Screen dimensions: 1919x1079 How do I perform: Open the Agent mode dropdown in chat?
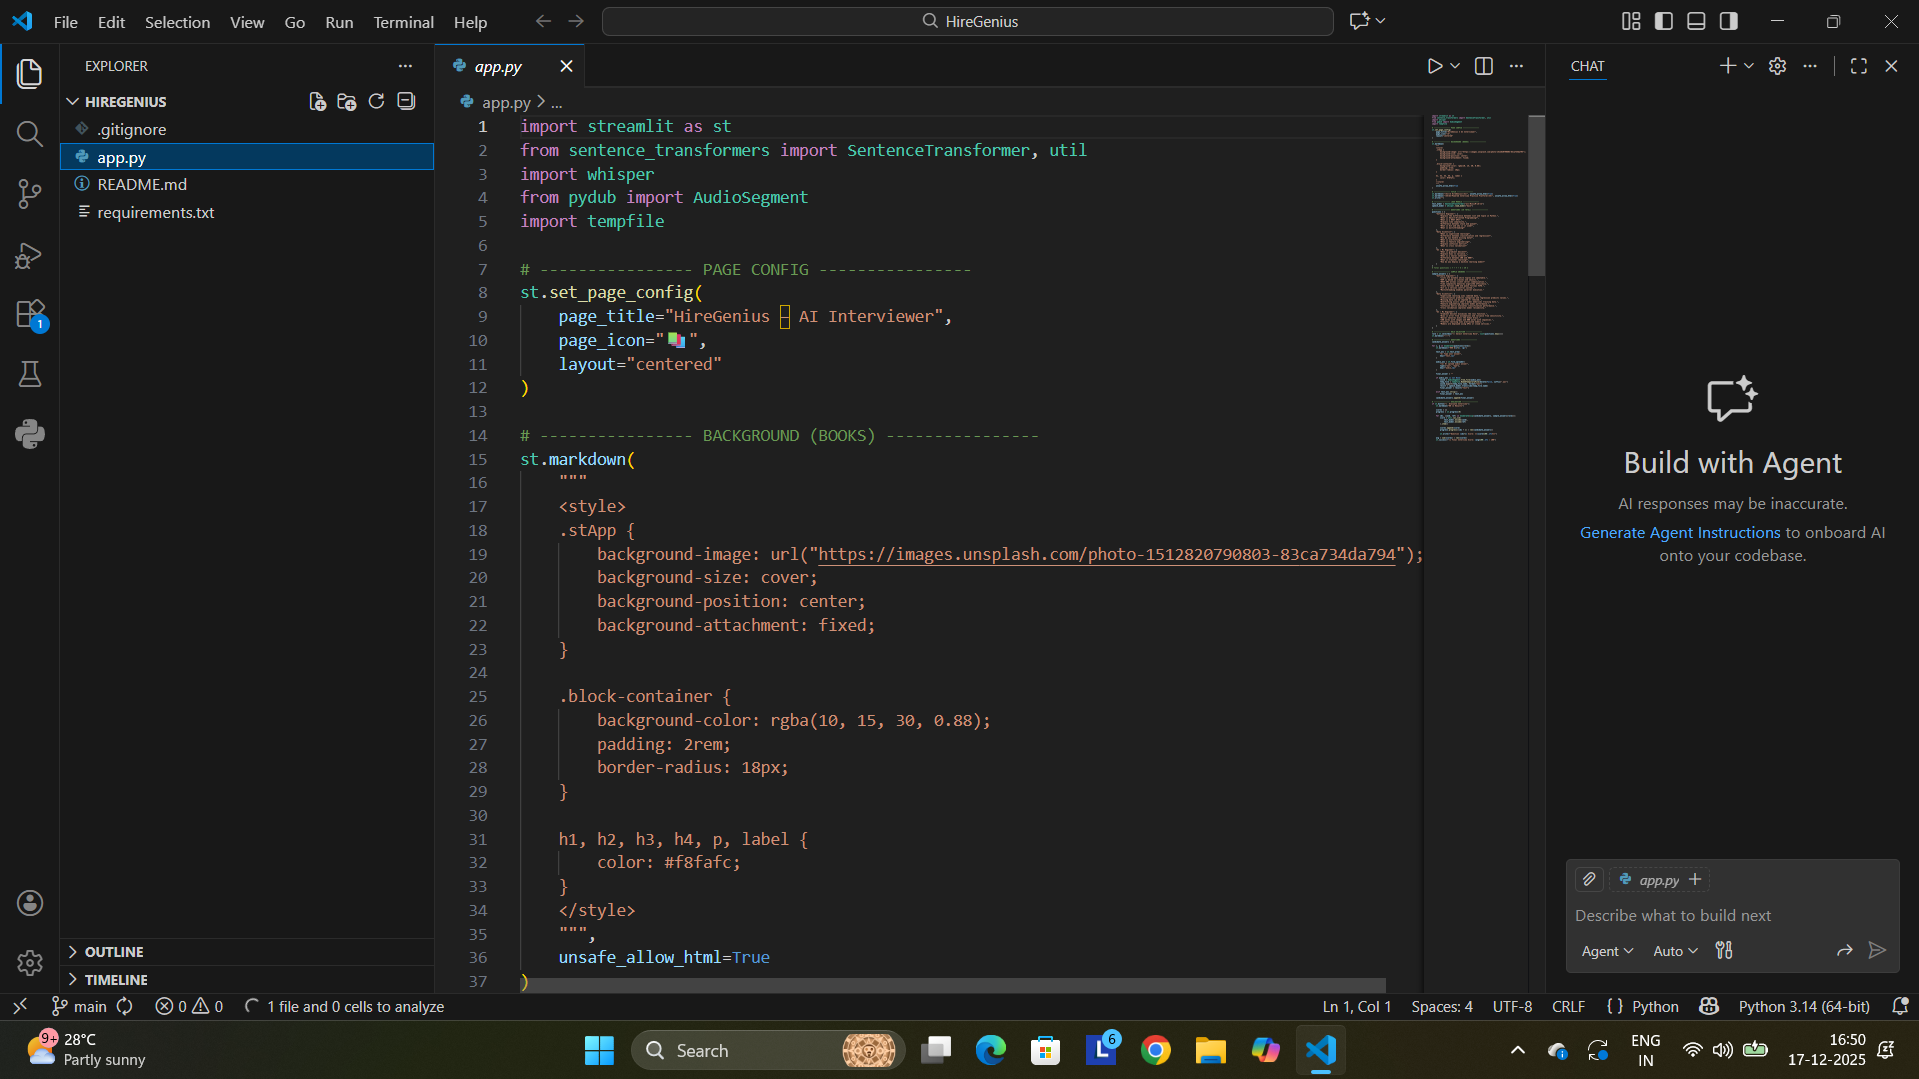pyautogui.click(x=1607, y=951)
